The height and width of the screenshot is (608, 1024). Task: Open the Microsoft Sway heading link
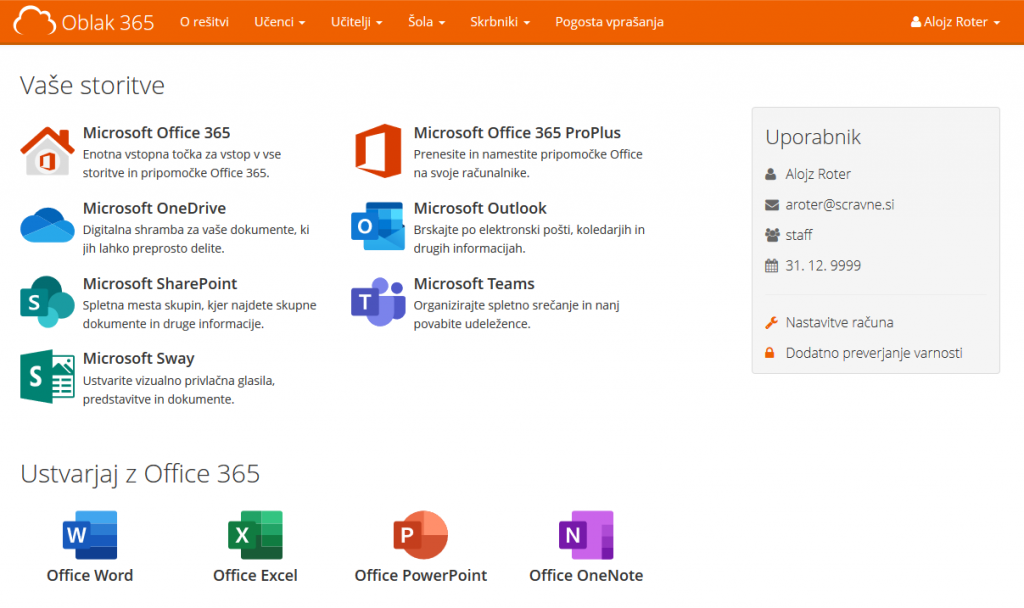point(138,359)
